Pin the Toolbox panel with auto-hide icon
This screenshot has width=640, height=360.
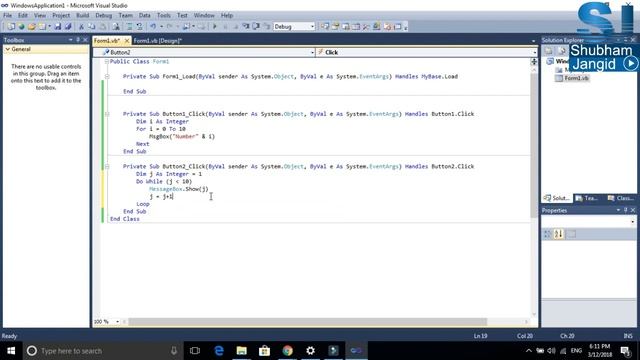point(78,40)
